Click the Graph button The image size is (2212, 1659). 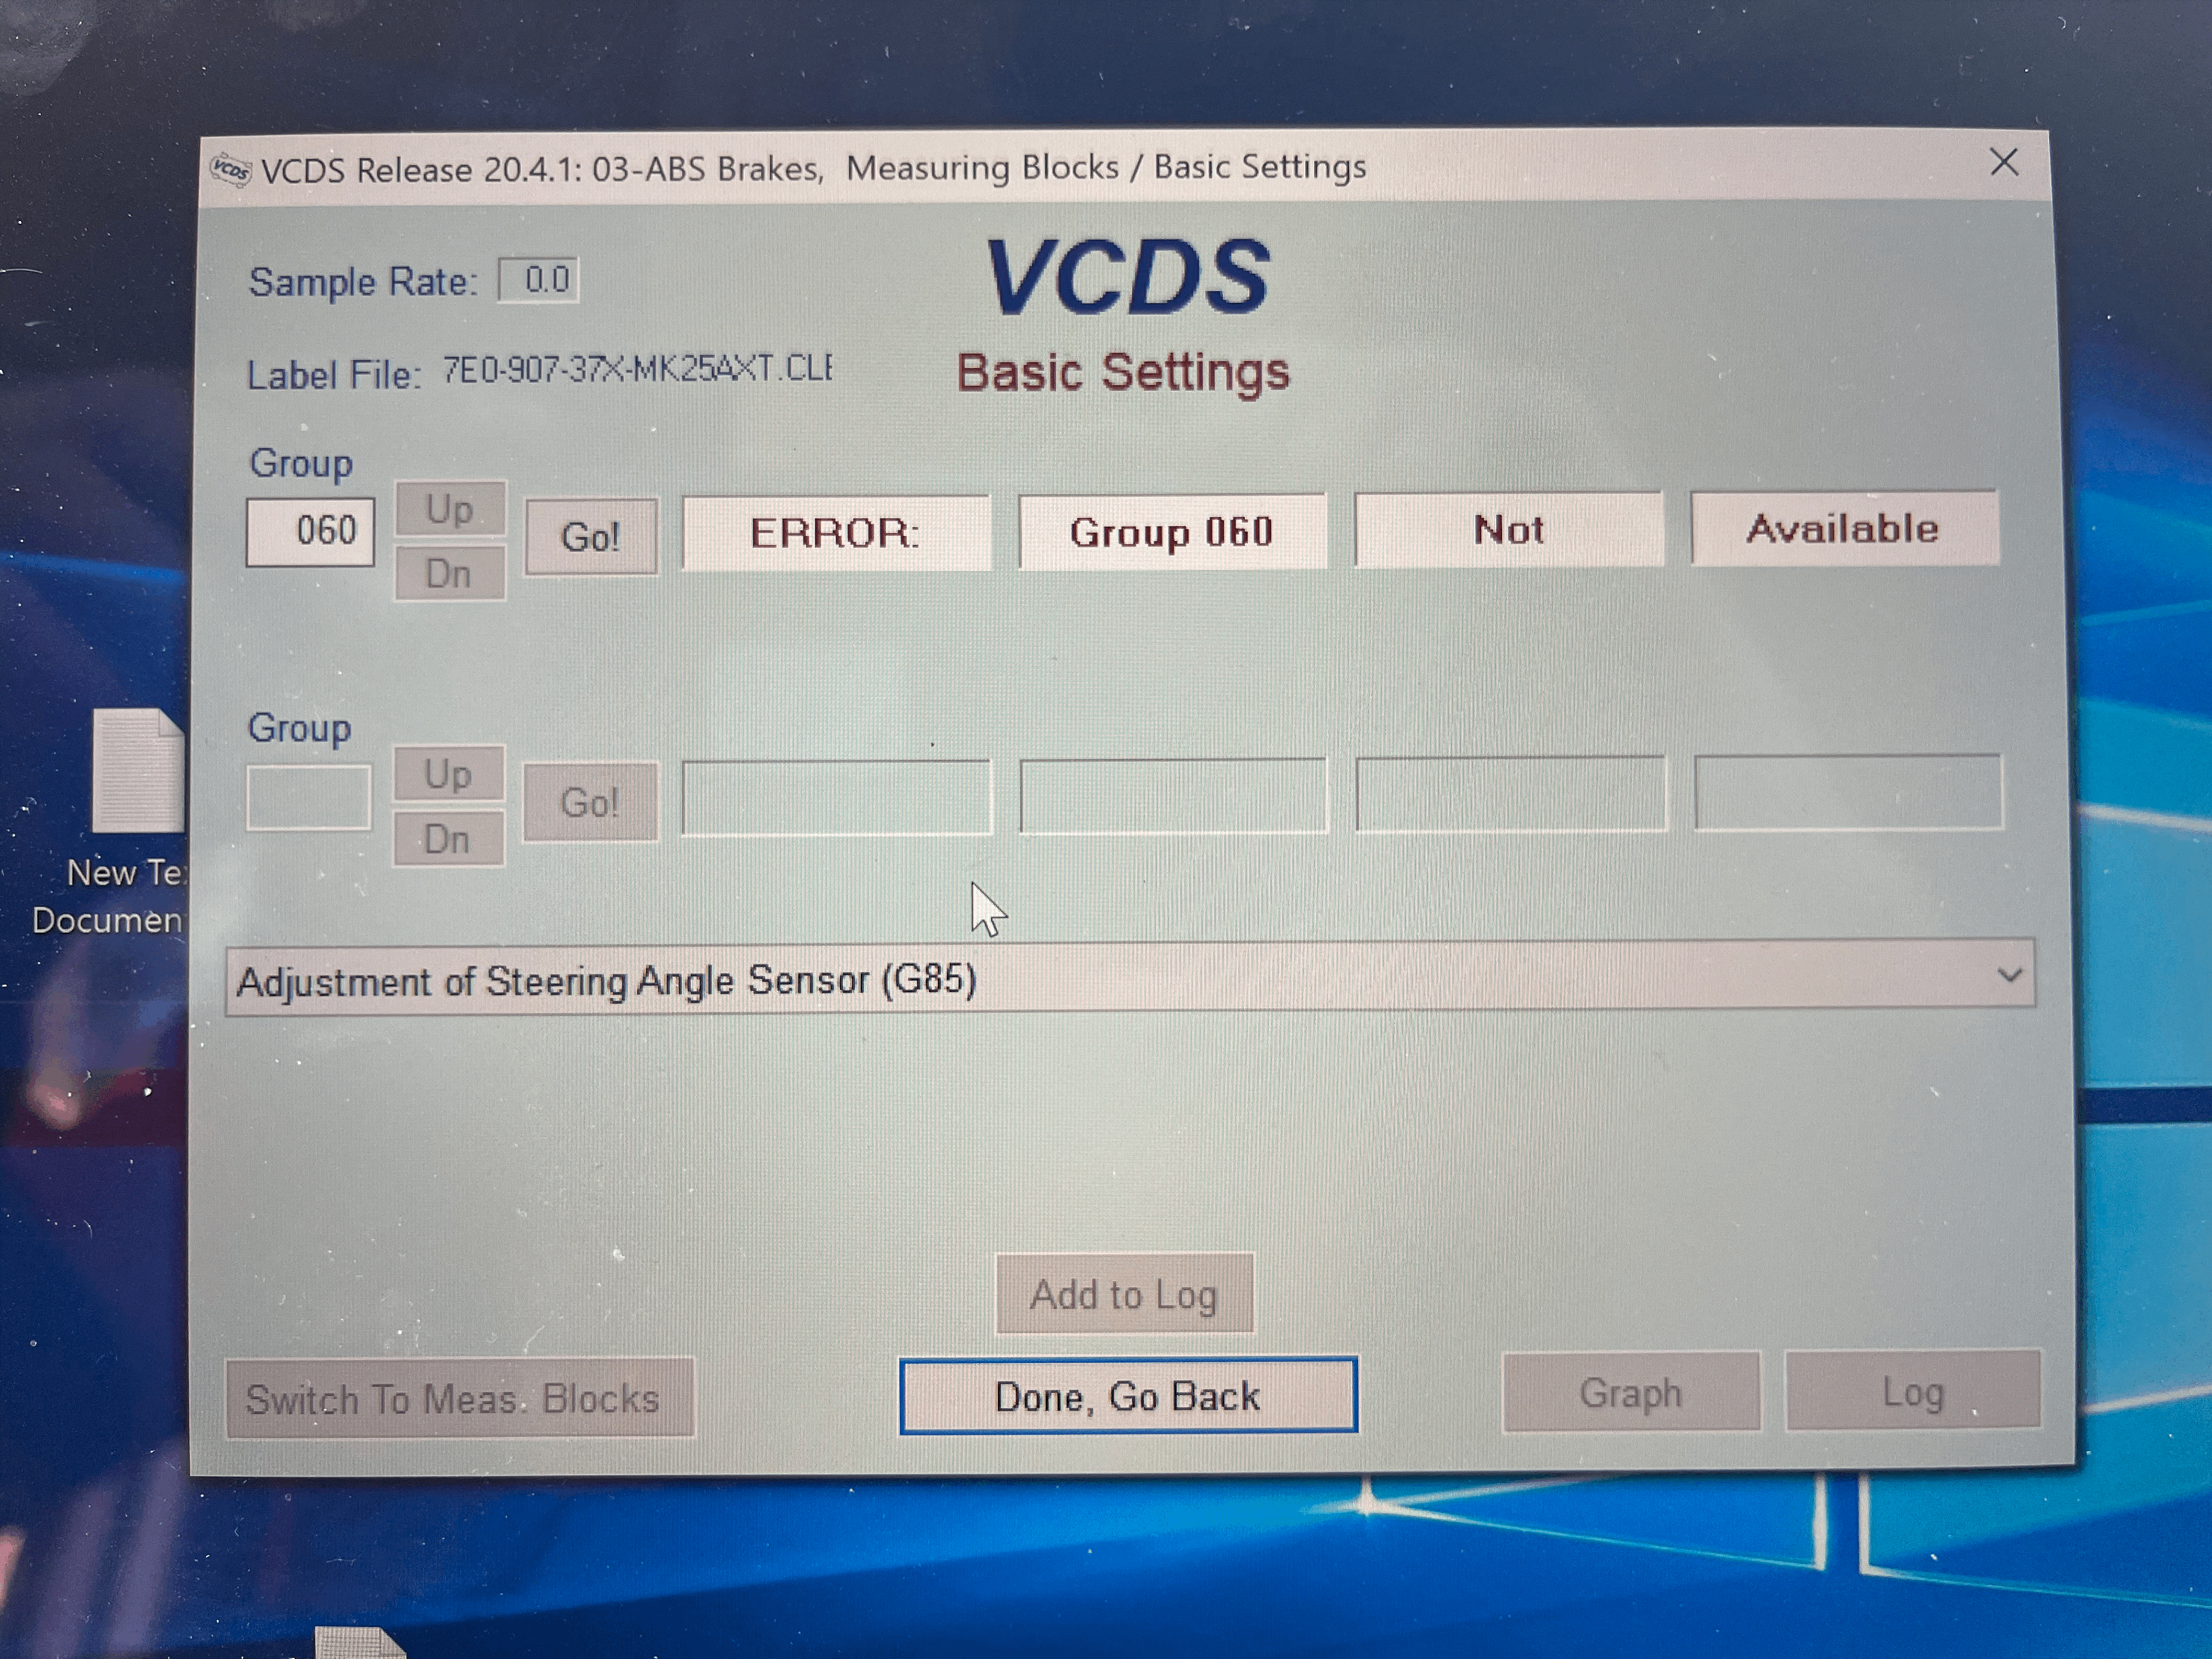click(x=1631, y=1392)
